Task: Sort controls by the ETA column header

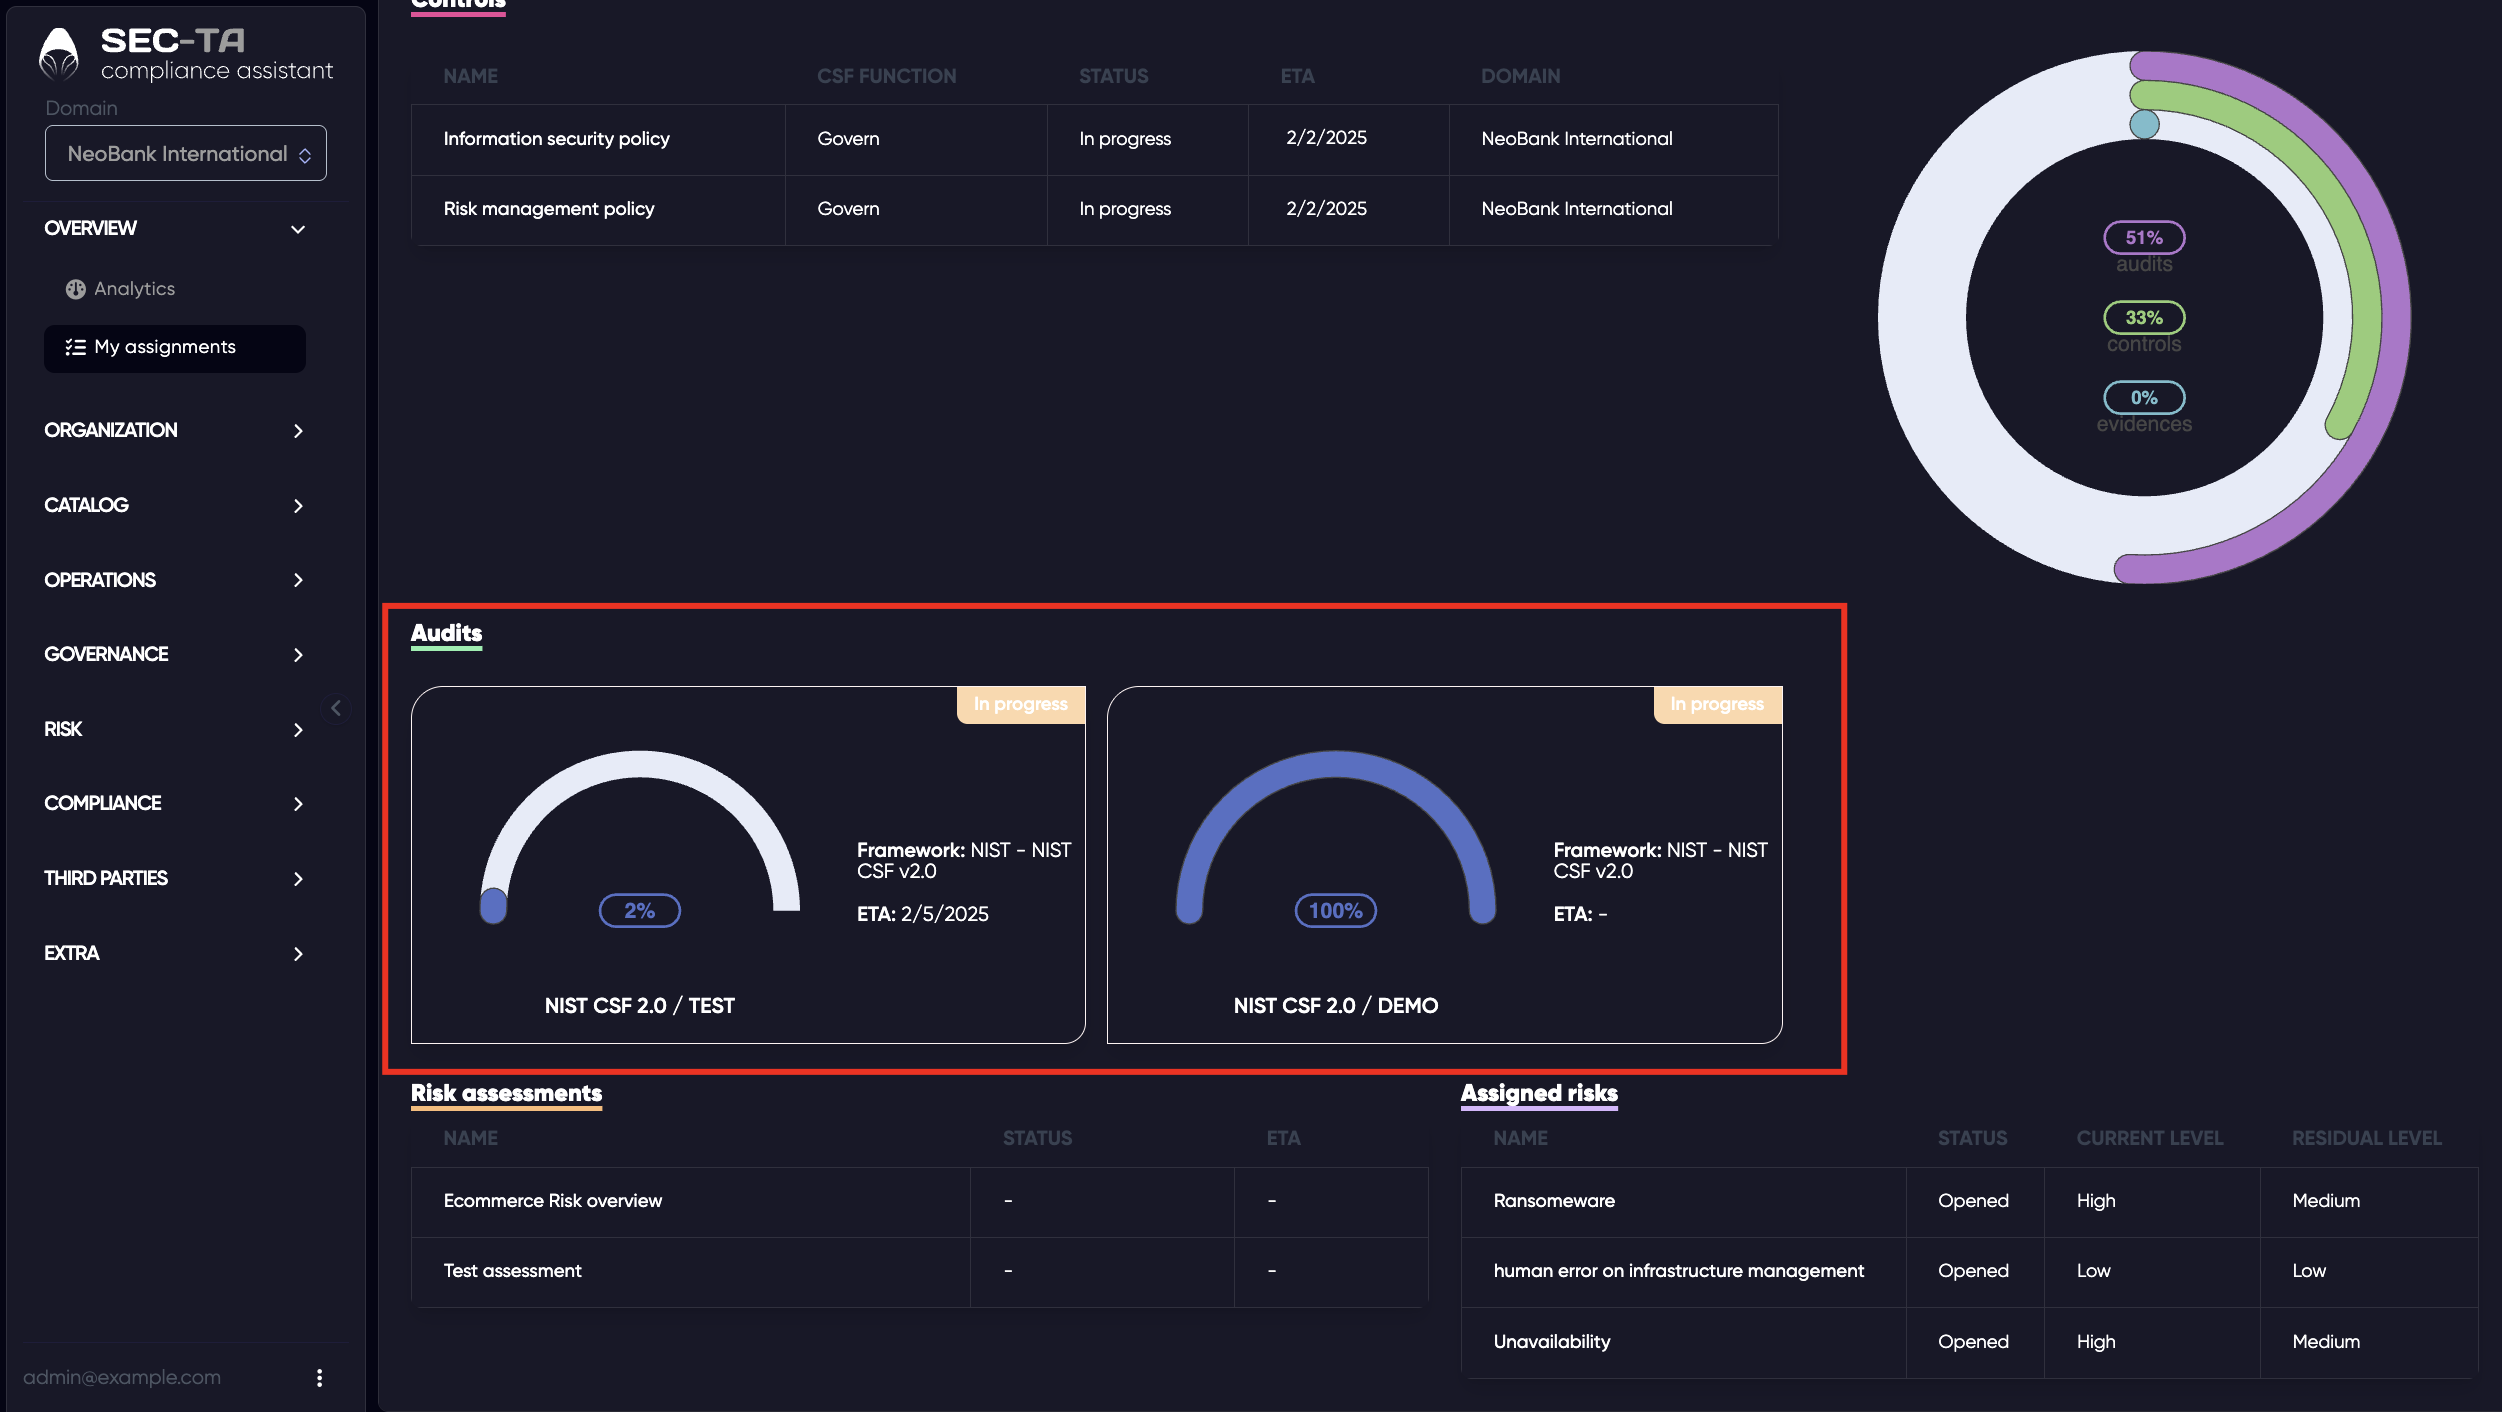Action: click(1297, 76)
